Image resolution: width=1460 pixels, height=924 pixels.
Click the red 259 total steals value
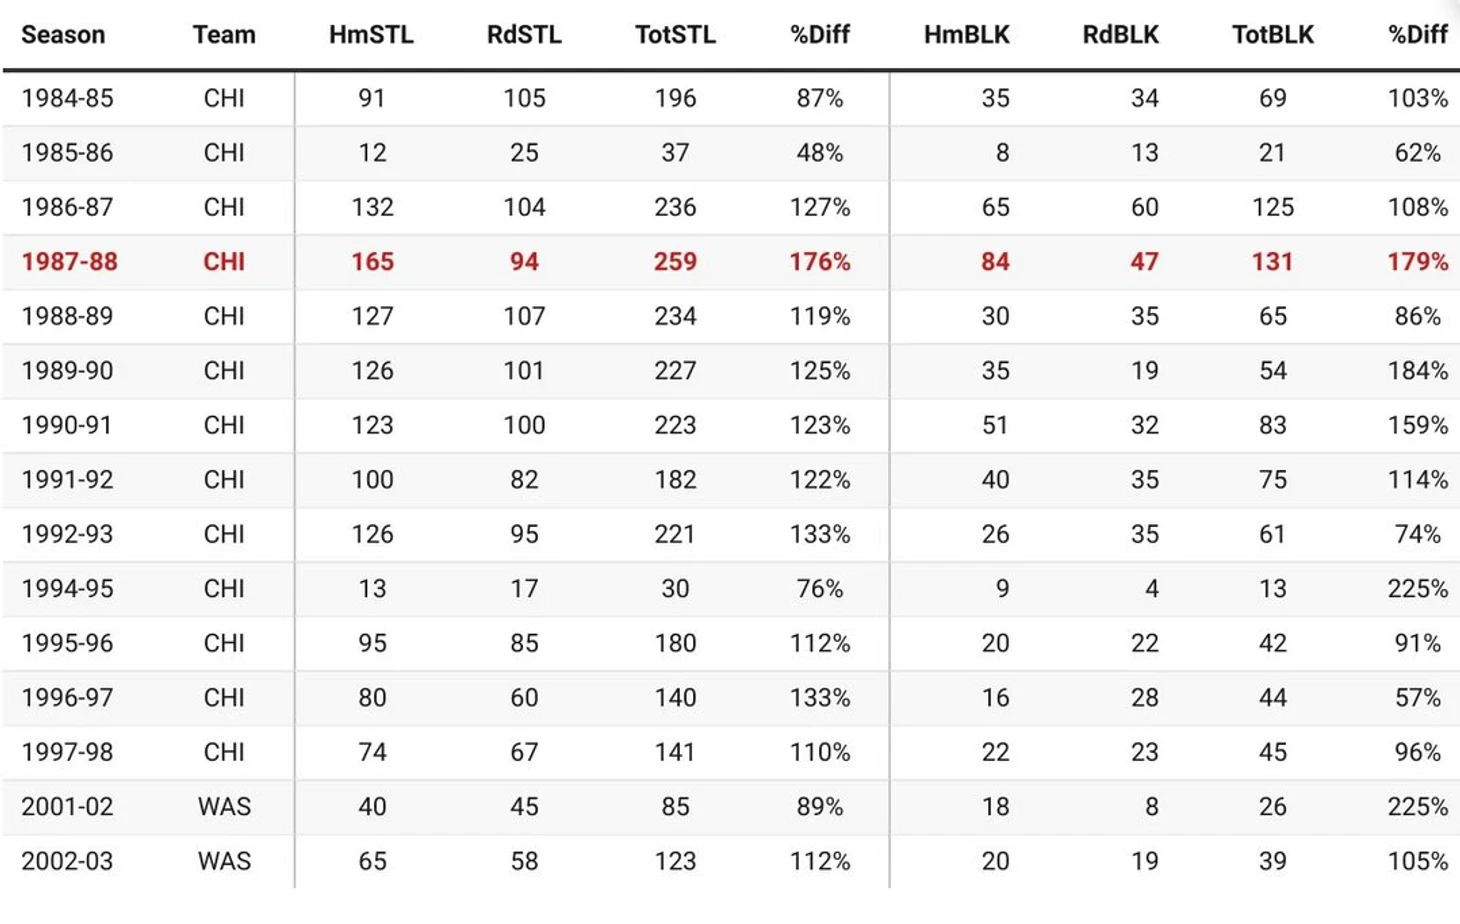pyautogui.click(x=675, y=262)
